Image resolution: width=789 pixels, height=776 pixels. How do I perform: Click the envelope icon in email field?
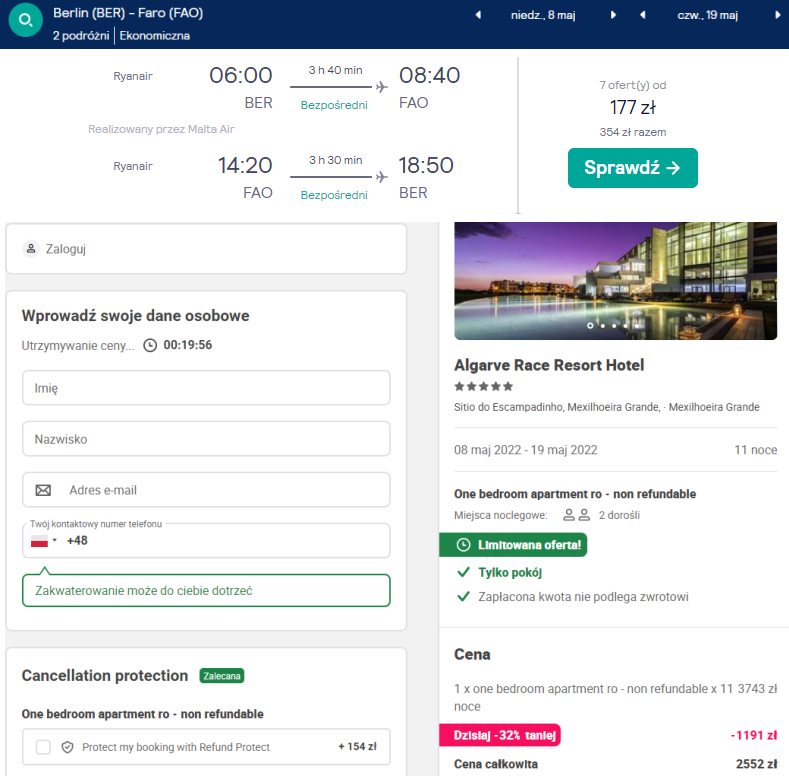pyautogui.click(x=43, y=490)
